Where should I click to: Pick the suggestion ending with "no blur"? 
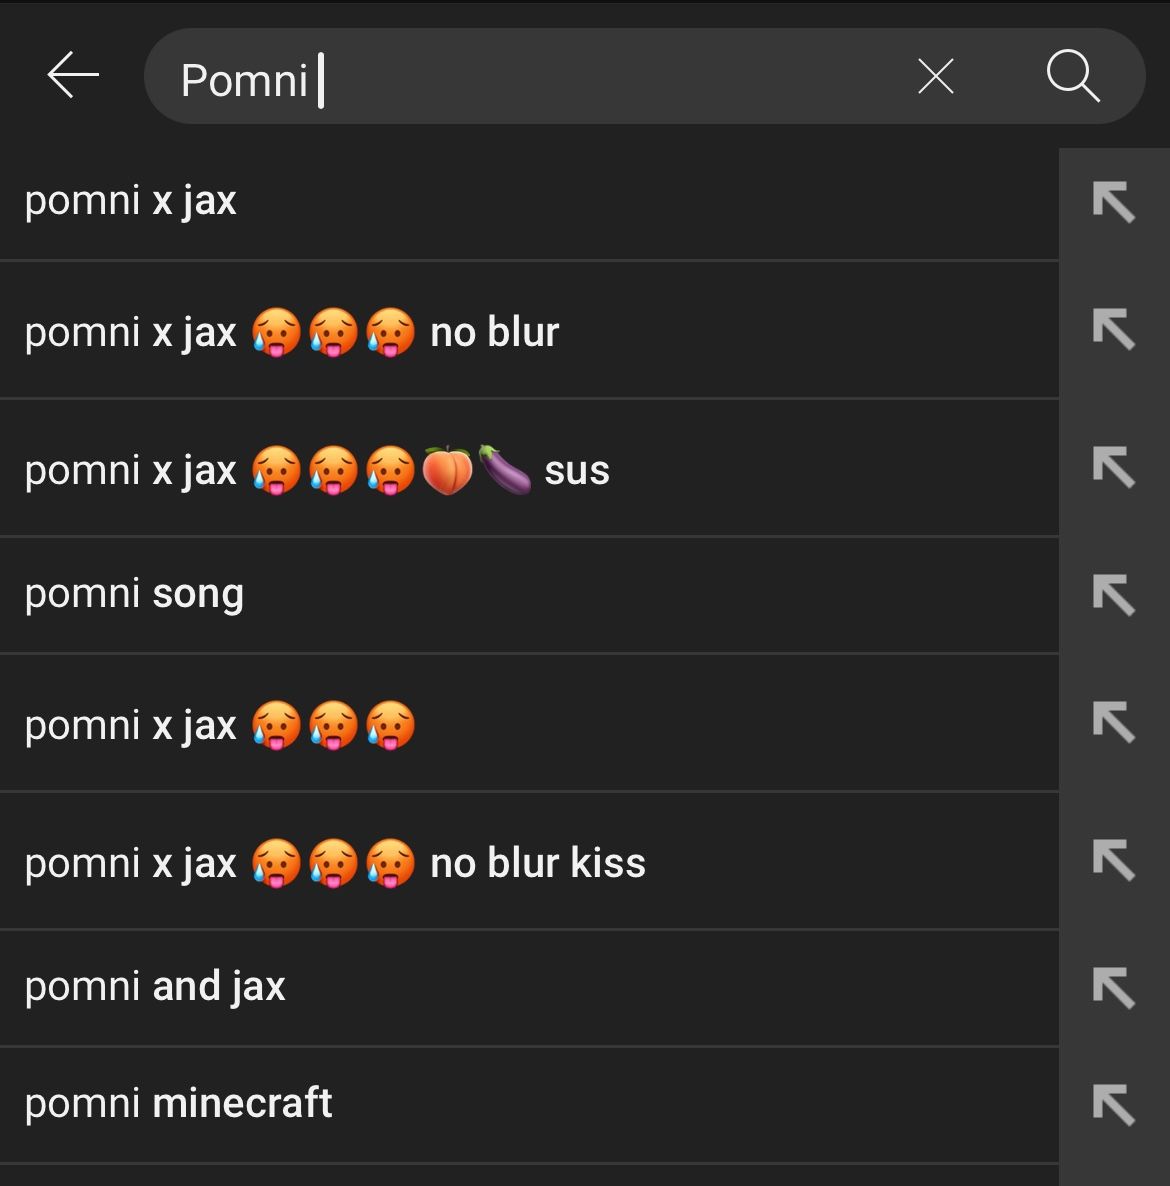(292, 332)
